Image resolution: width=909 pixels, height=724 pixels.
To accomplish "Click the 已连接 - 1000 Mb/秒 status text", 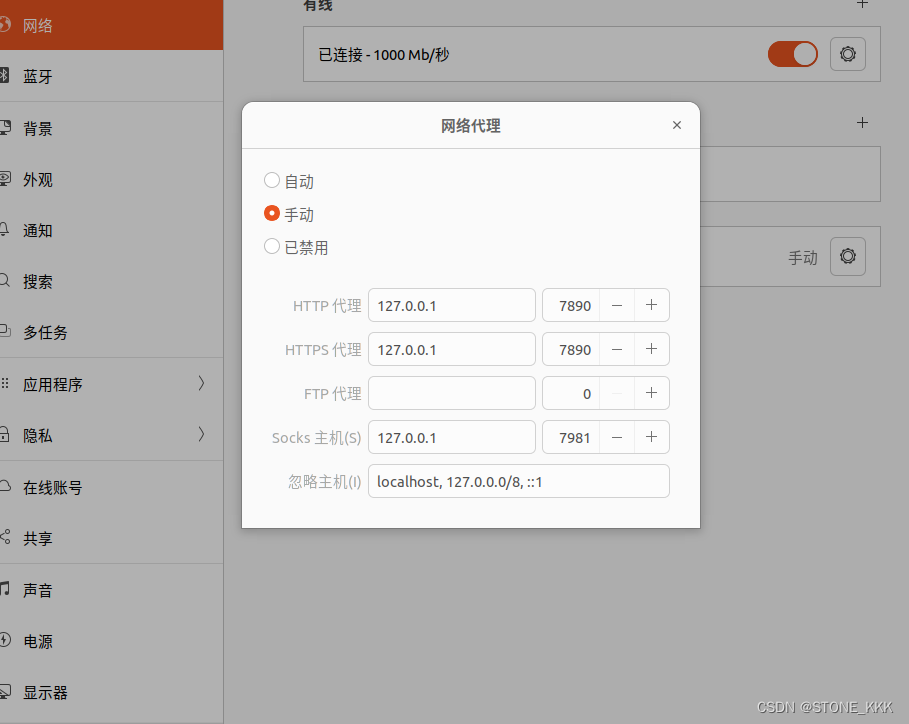I will [x=384, y=55].
